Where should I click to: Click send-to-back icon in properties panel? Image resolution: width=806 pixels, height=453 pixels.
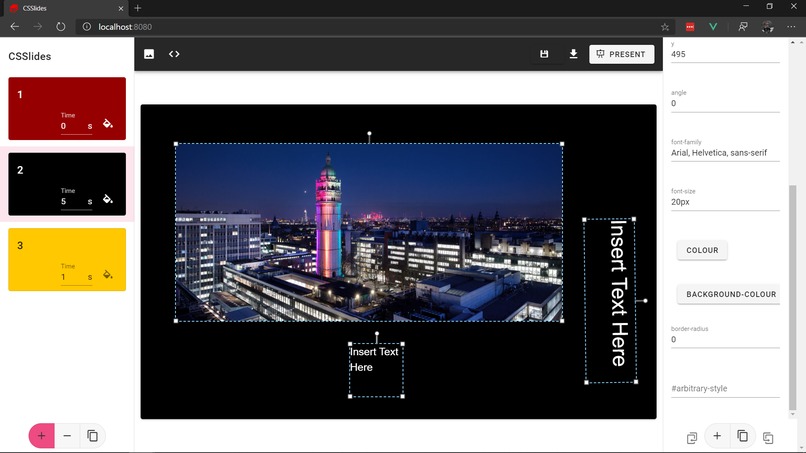768,438
